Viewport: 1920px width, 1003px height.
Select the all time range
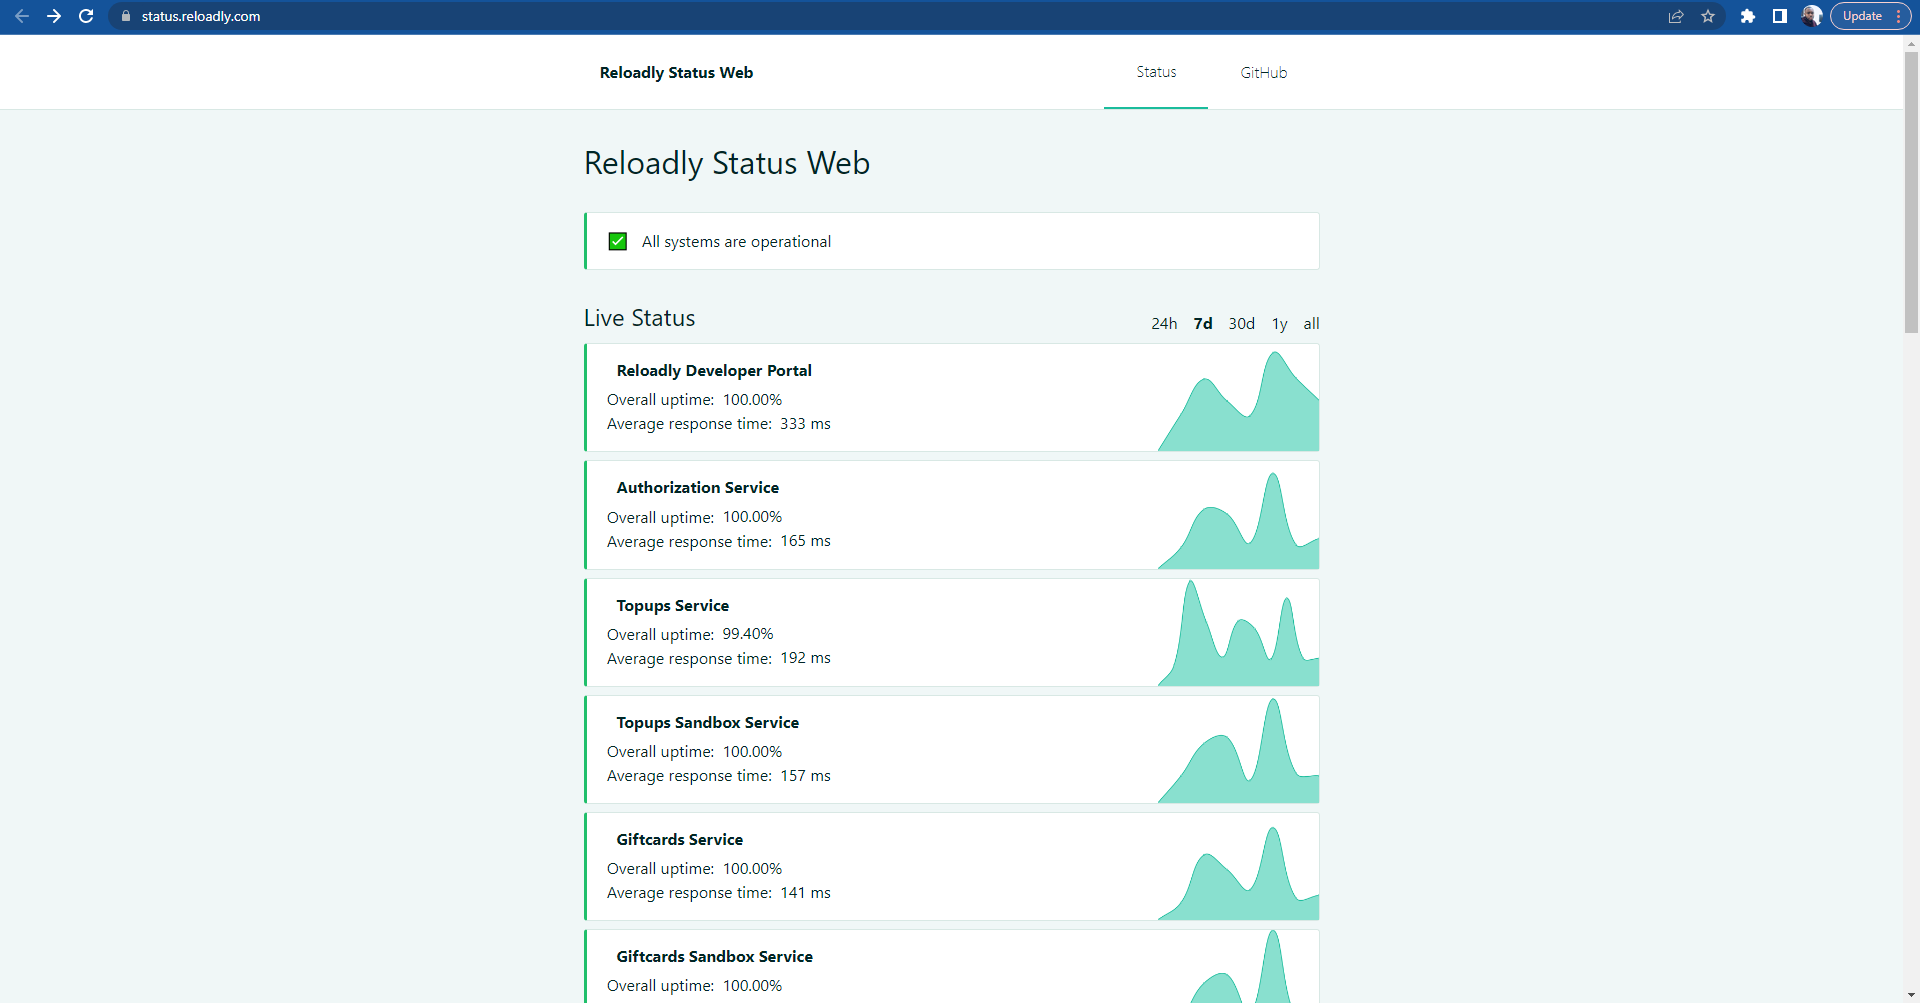[x=1311, y=324]
